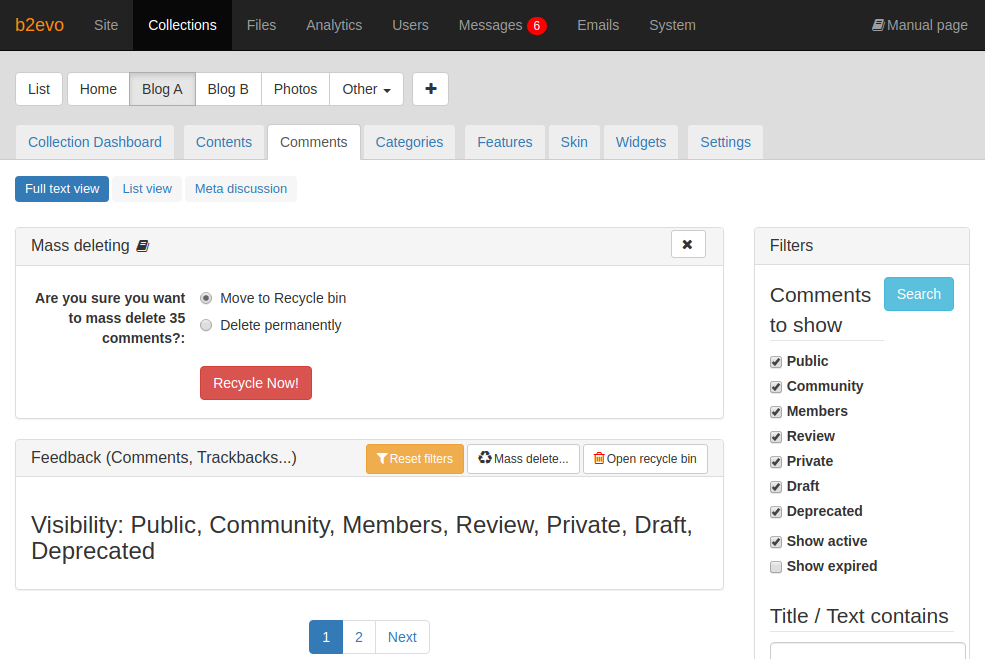Switch to the Collection Dashboard tab
Viewport: 985px width, 659px height.
[x=95, y=142]
